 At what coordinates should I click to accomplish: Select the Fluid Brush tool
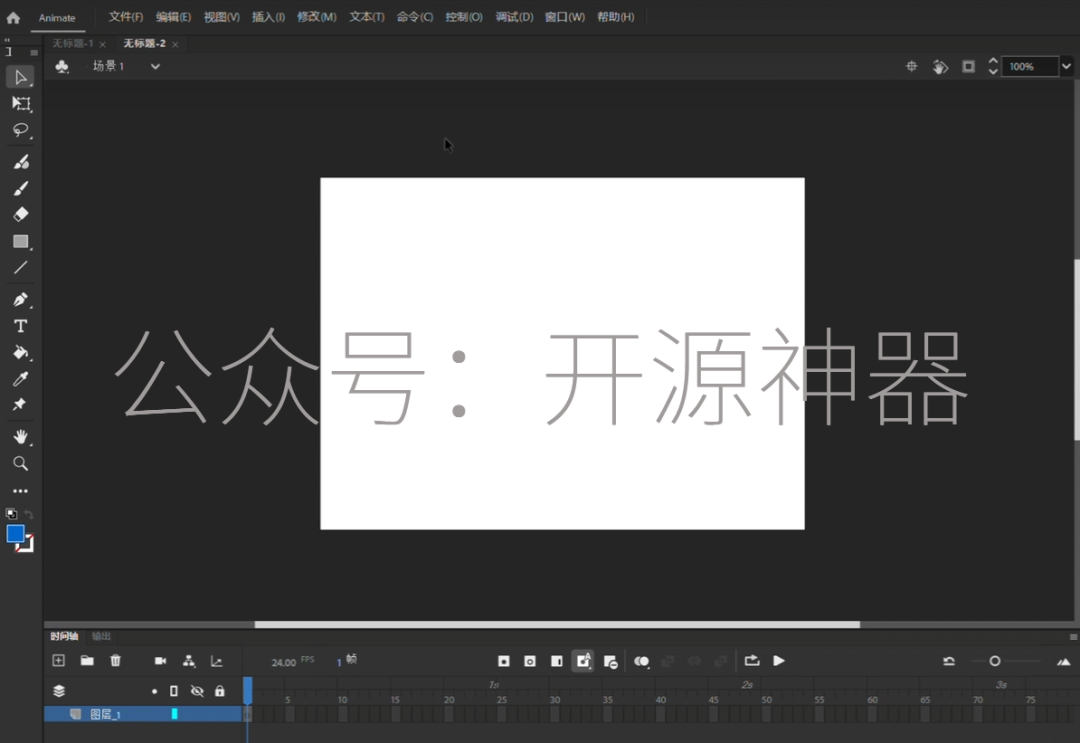pos(21,162)
